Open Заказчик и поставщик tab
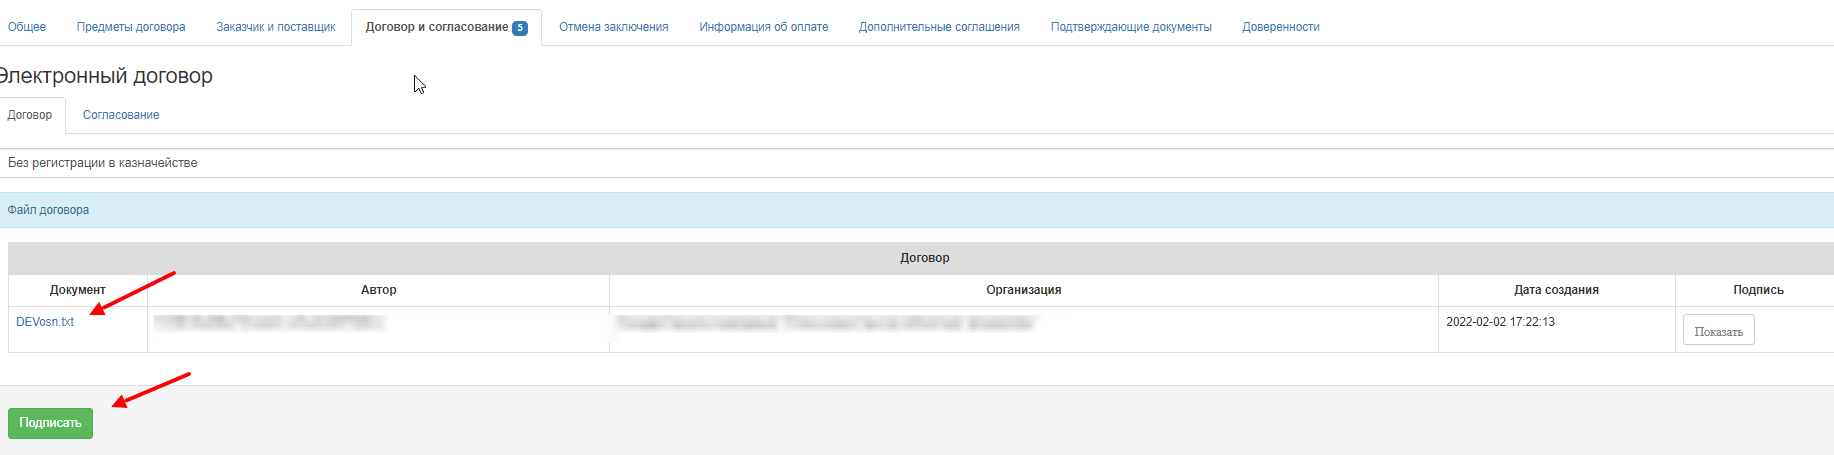Viewport: 1834px width, 455px height. pos(276,27)
